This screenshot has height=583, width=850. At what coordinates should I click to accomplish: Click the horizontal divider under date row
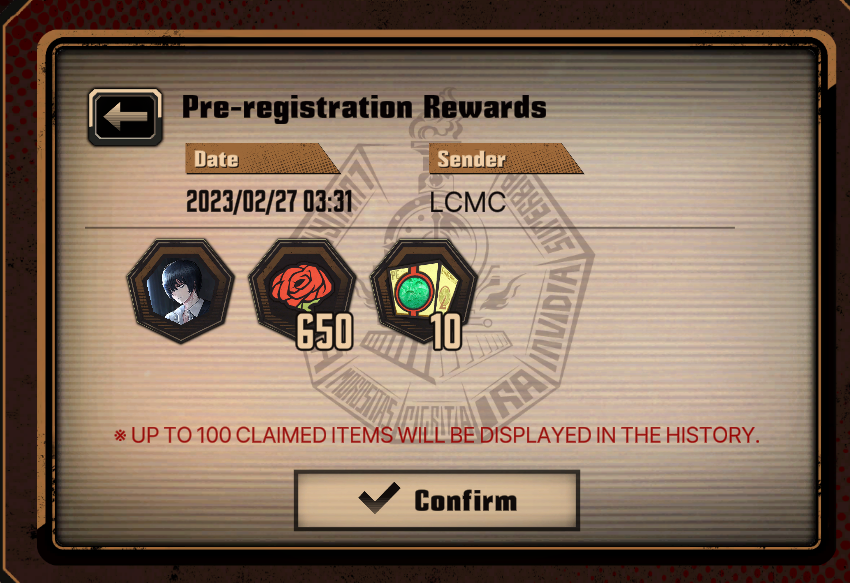point(410,228)
